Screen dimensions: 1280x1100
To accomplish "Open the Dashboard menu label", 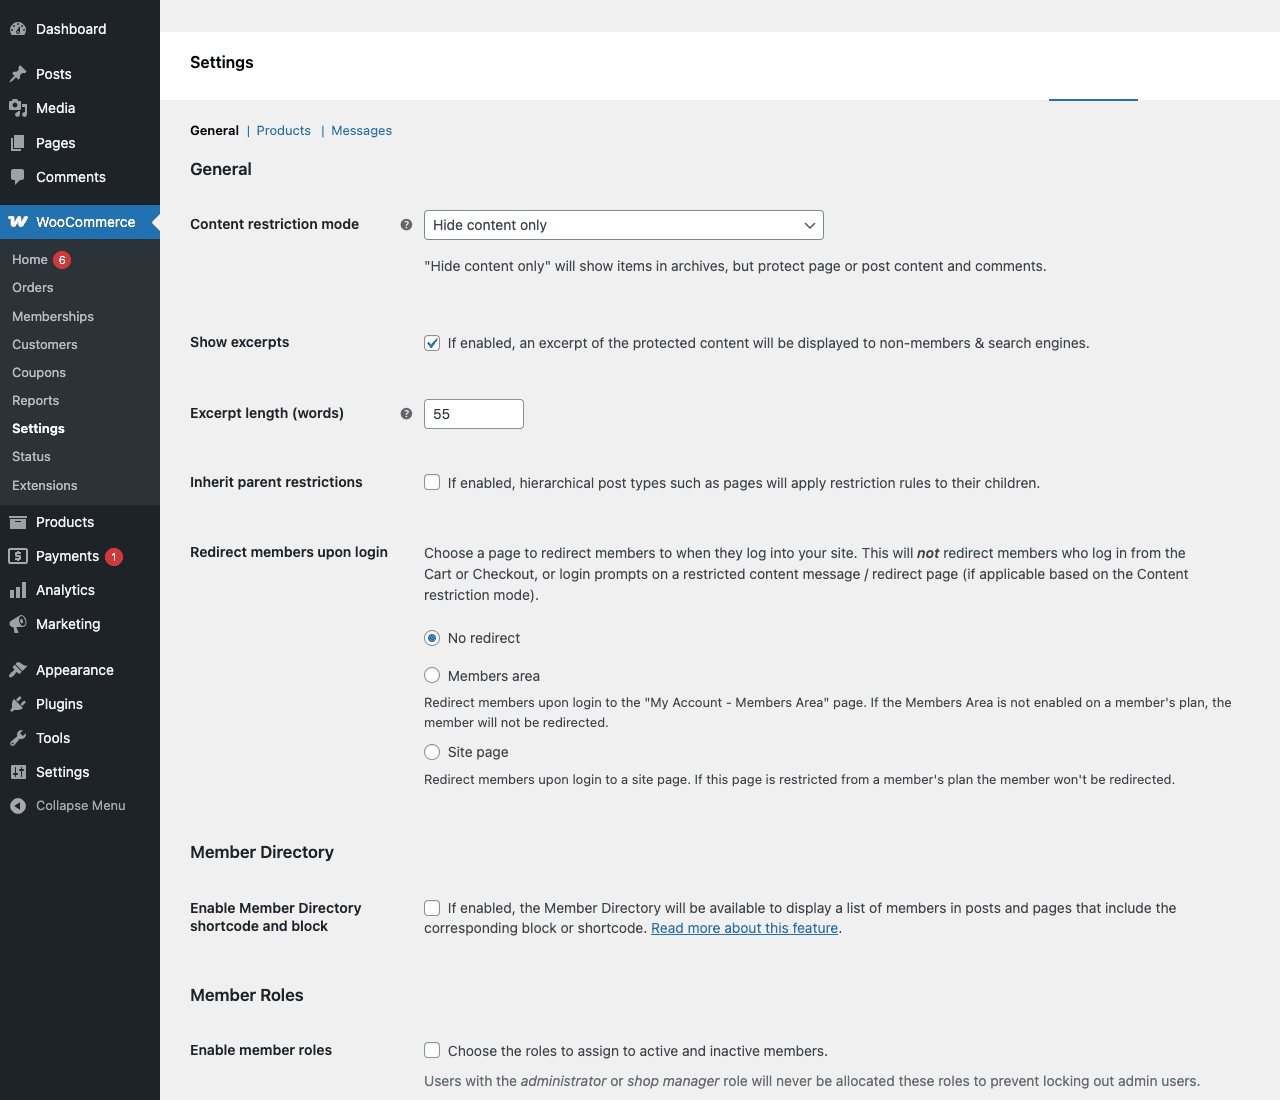I will (71, 29).
